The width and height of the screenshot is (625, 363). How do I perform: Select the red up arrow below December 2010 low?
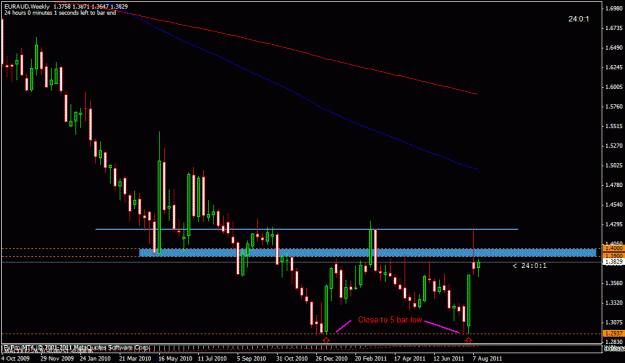coord(326,340)
